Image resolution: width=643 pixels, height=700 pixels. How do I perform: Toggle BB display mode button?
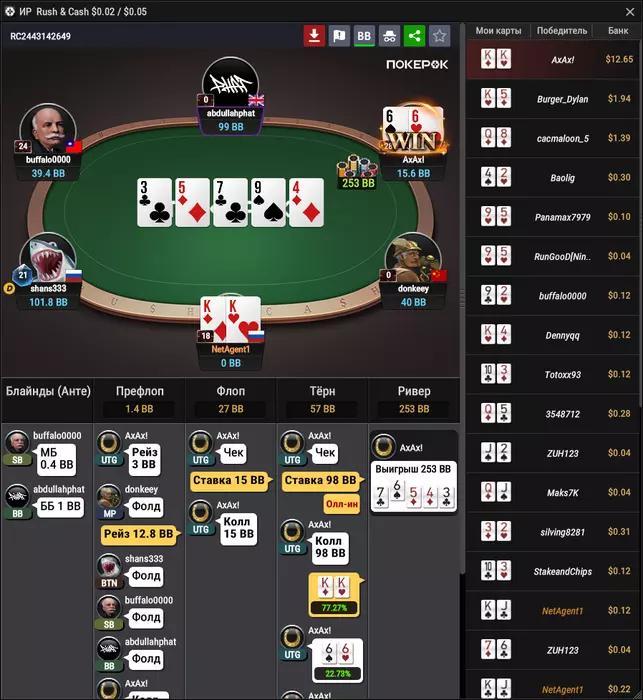tap(364, 36)
